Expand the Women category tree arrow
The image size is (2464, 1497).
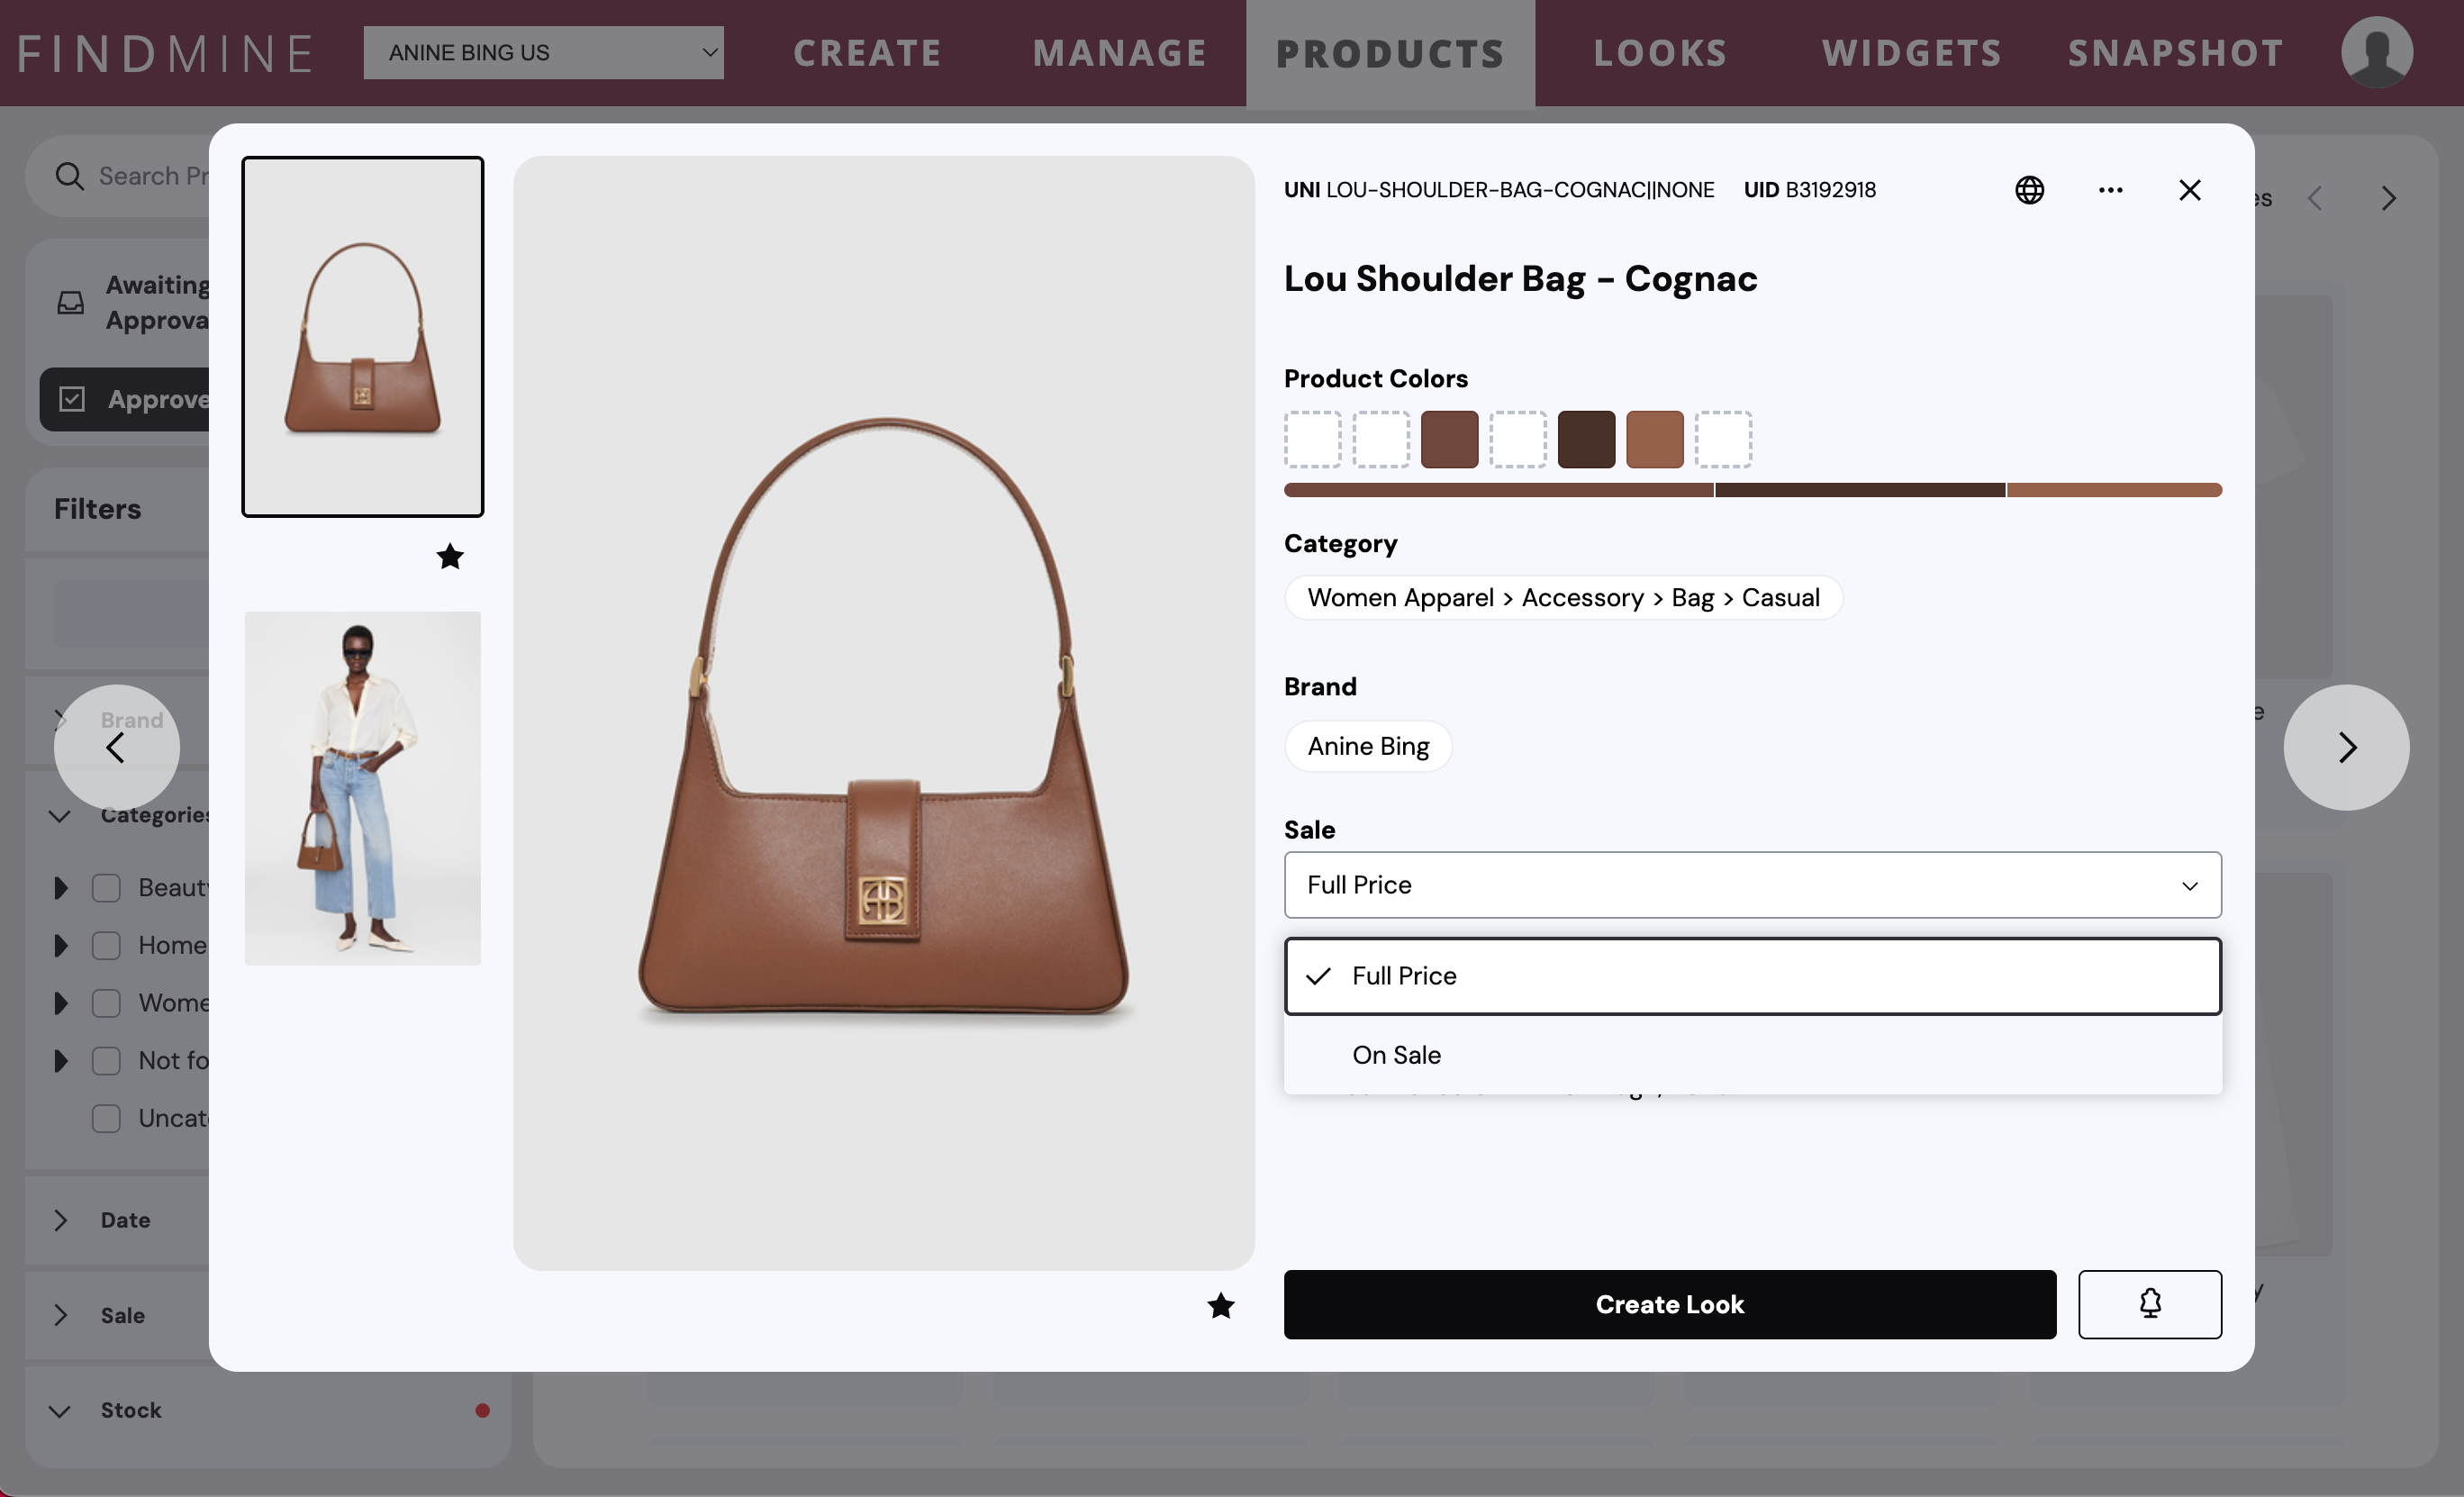[61, 1003]
